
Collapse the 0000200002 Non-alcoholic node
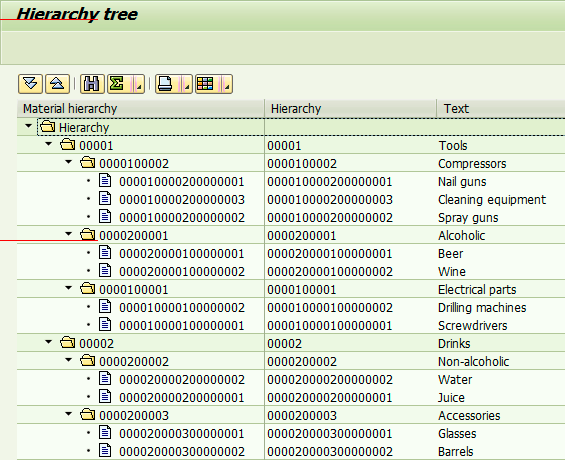click(x=68, y=360)
